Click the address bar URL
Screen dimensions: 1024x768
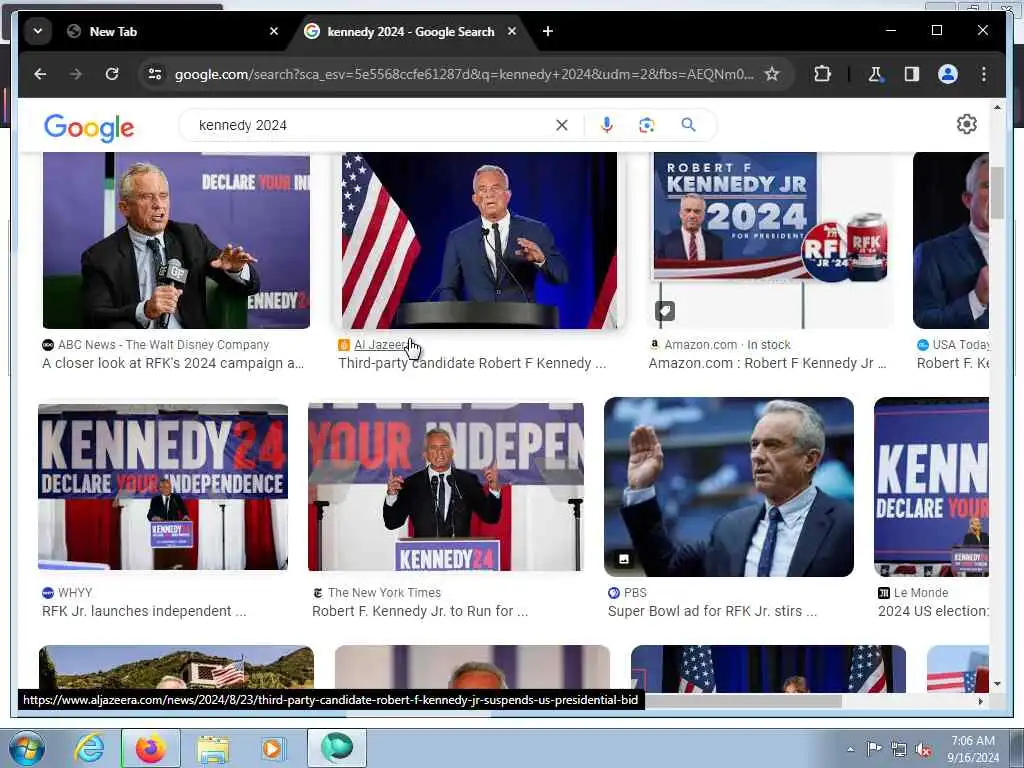pyautogui.click(x=464, y=74)
